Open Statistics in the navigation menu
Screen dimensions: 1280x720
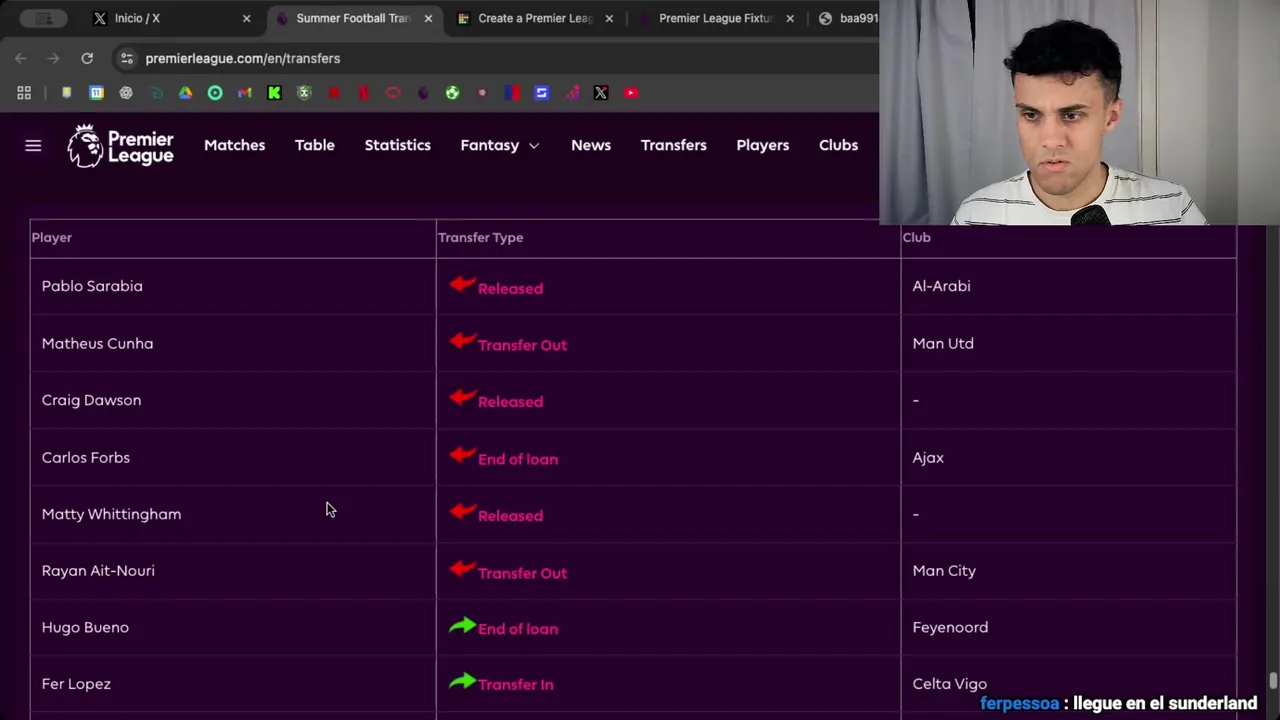[397, 145]
